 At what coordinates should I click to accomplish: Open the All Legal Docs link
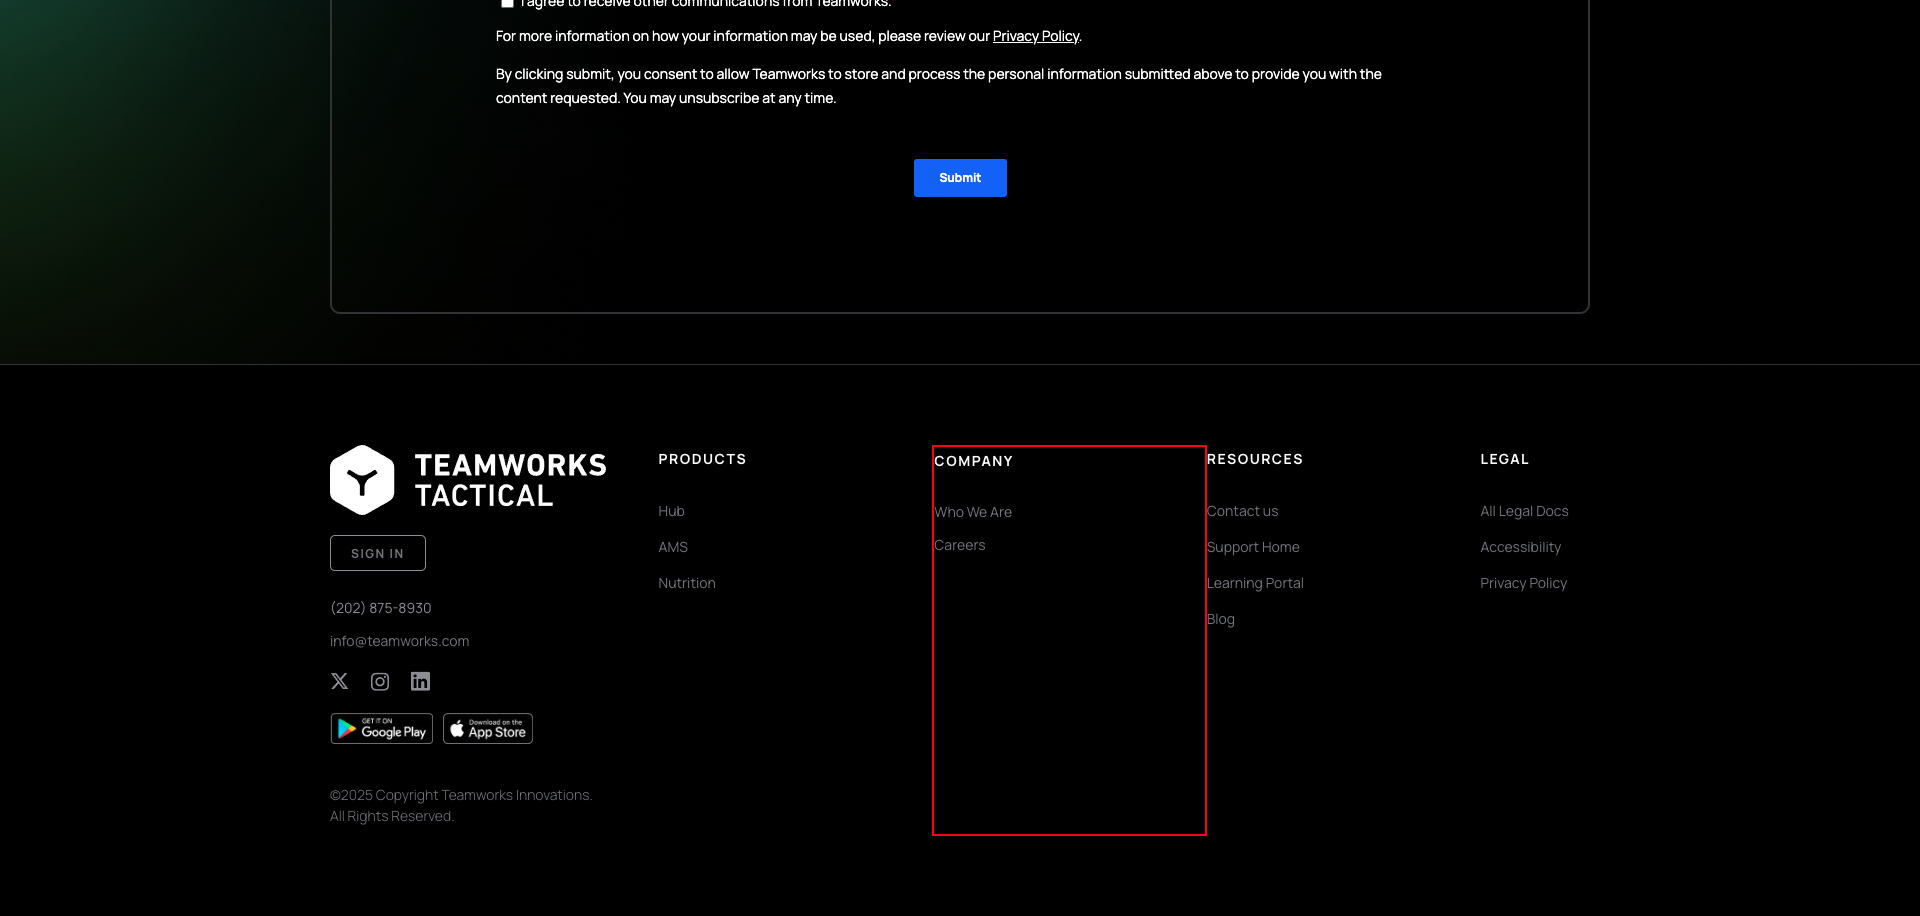click(1523, 511)
